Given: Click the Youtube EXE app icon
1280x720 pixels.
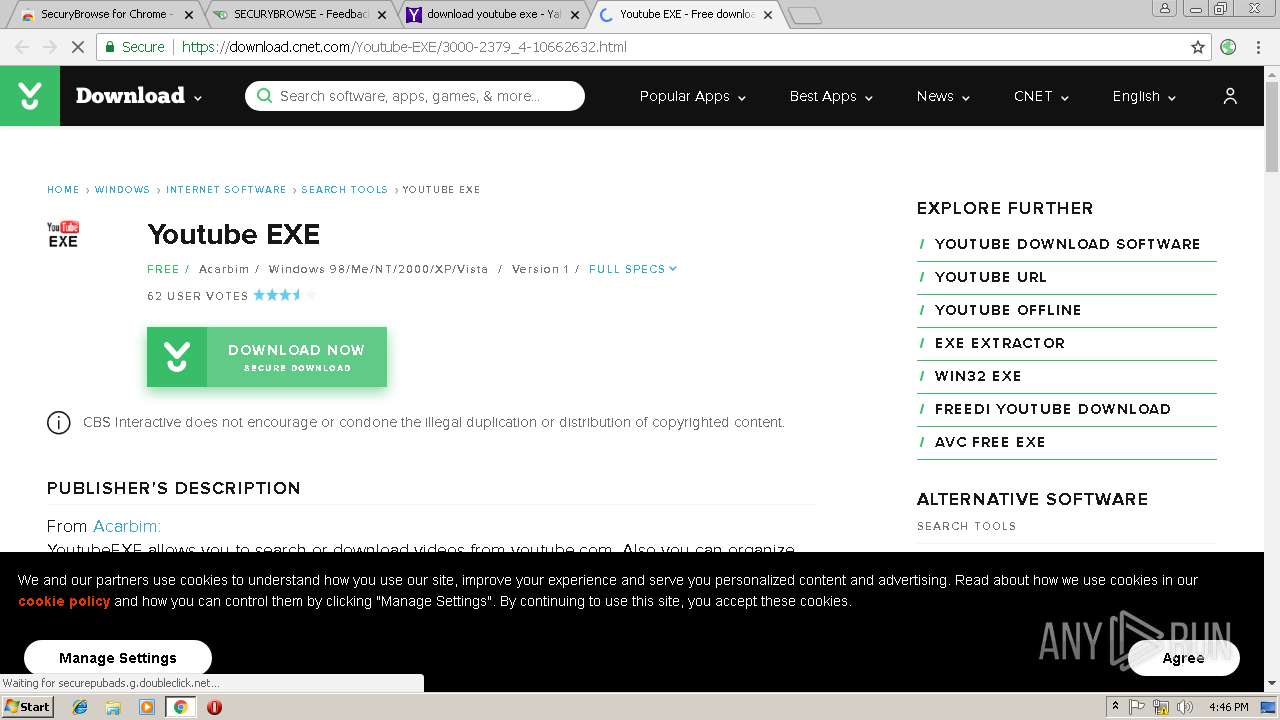Looking at the screenshot, I should pos(63,234).
